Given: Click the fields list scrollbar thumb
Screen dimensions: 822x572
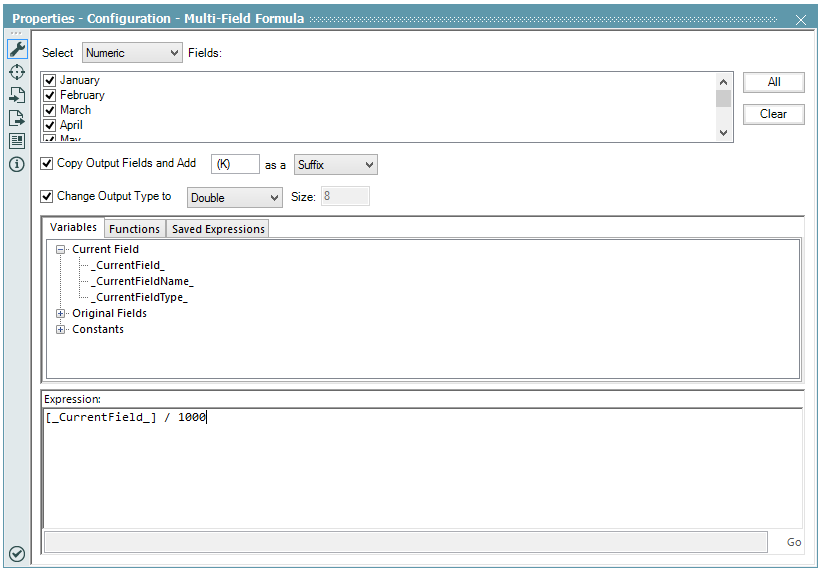Looking at the screenshot, I should 723,99.
